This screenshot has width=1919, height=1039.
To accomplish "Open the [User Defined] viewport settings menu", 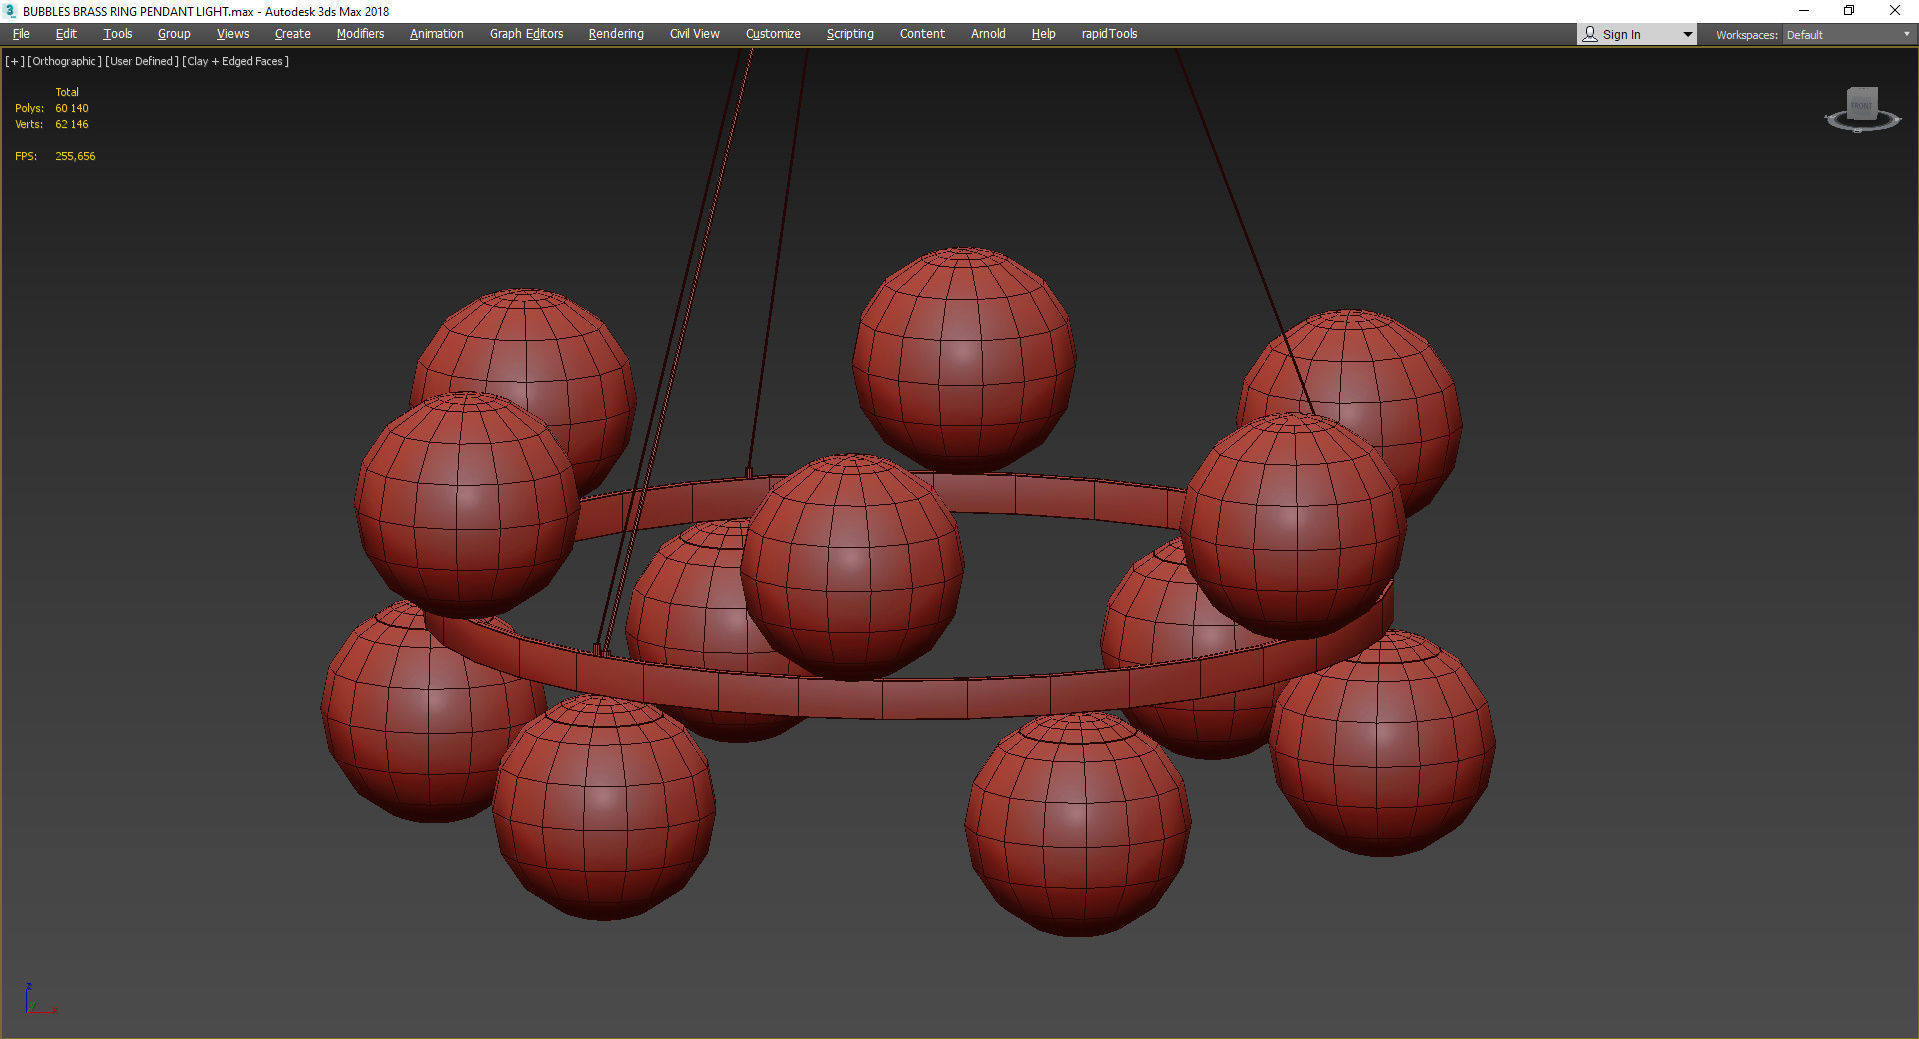I will (x=142, y=61).
